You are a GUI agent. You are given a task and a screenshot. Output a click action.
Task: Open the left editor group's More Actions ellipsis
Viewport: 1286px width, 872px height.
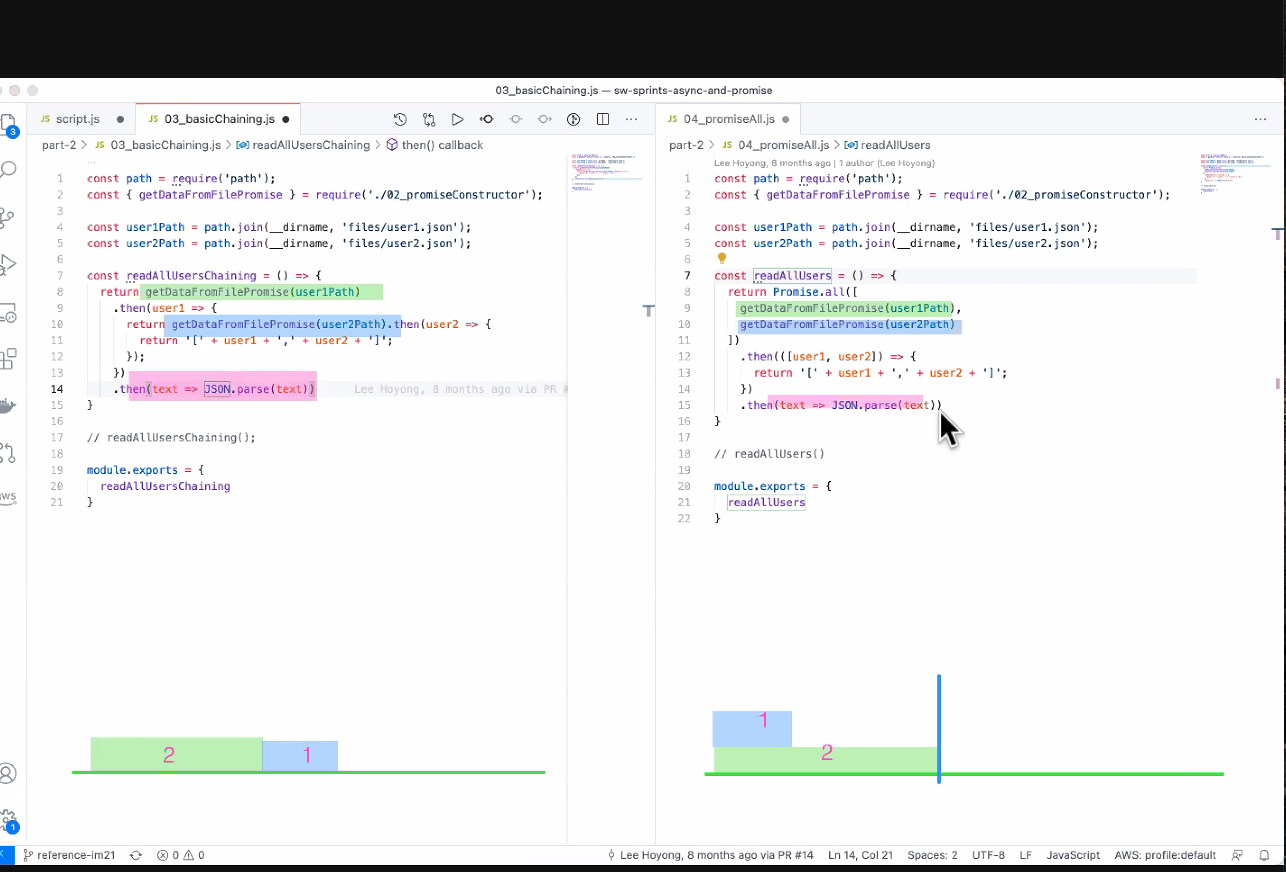tap(631, 119)
